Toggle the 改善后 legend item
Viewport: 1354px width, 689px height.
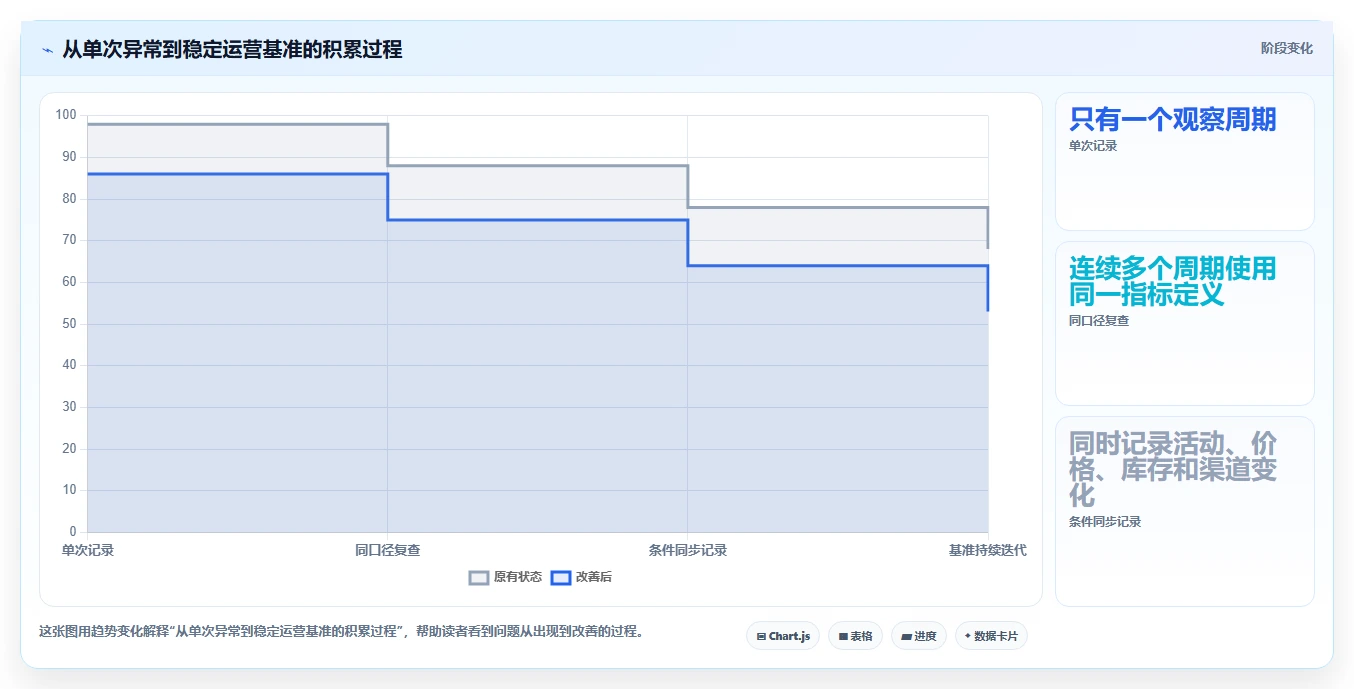click(x=582, y=577)
